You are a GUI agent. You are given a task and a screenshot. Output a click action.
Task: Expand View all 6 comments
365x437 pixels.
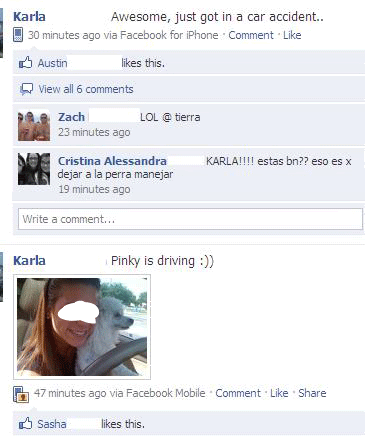[x=86, y=89]
